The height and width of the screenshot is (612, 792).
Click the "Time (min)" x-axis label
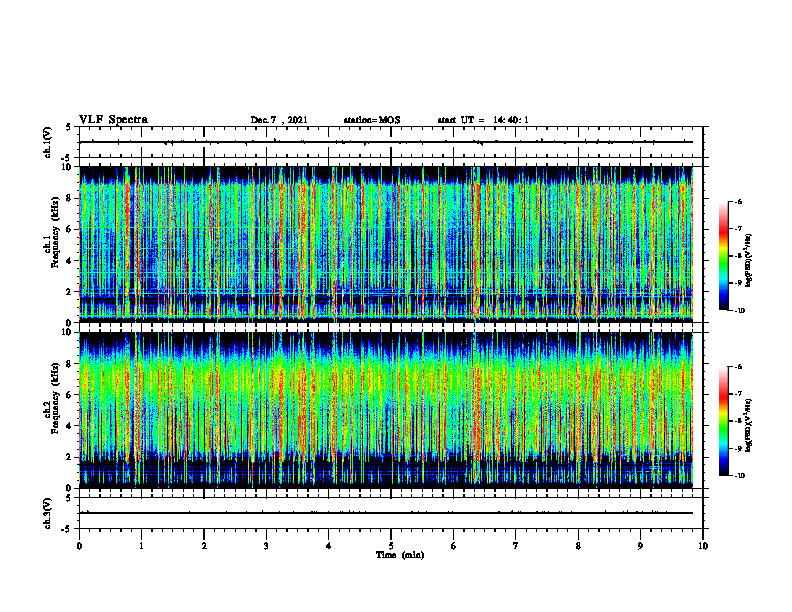(400, 555)
